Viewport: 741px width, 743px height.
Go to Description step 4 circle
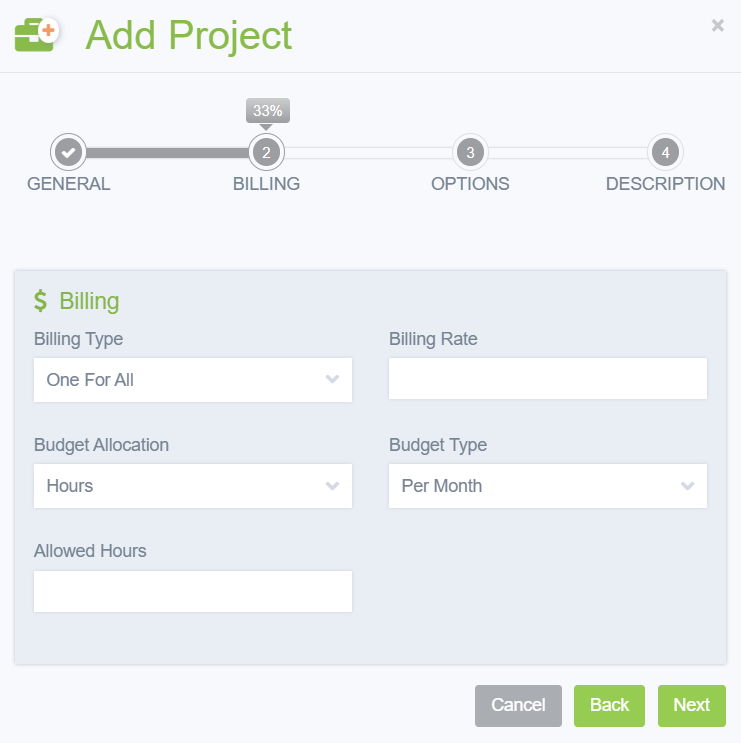(x=665, y=153)
